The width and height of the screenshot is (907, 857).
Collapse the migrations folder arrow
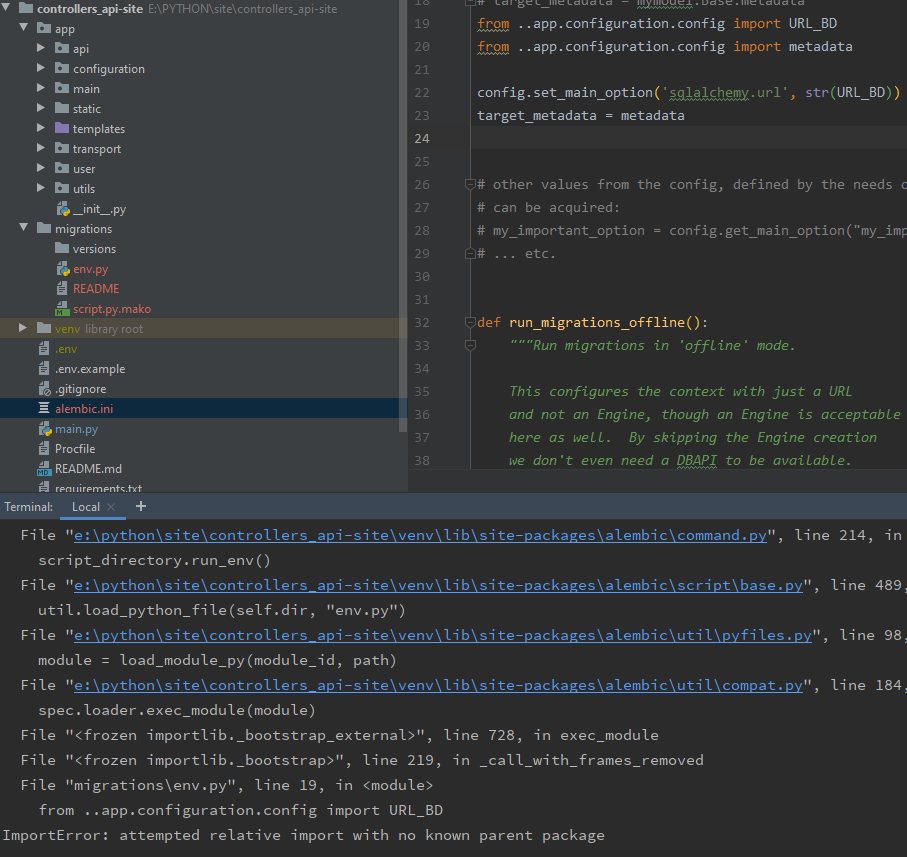coord(24,228)
